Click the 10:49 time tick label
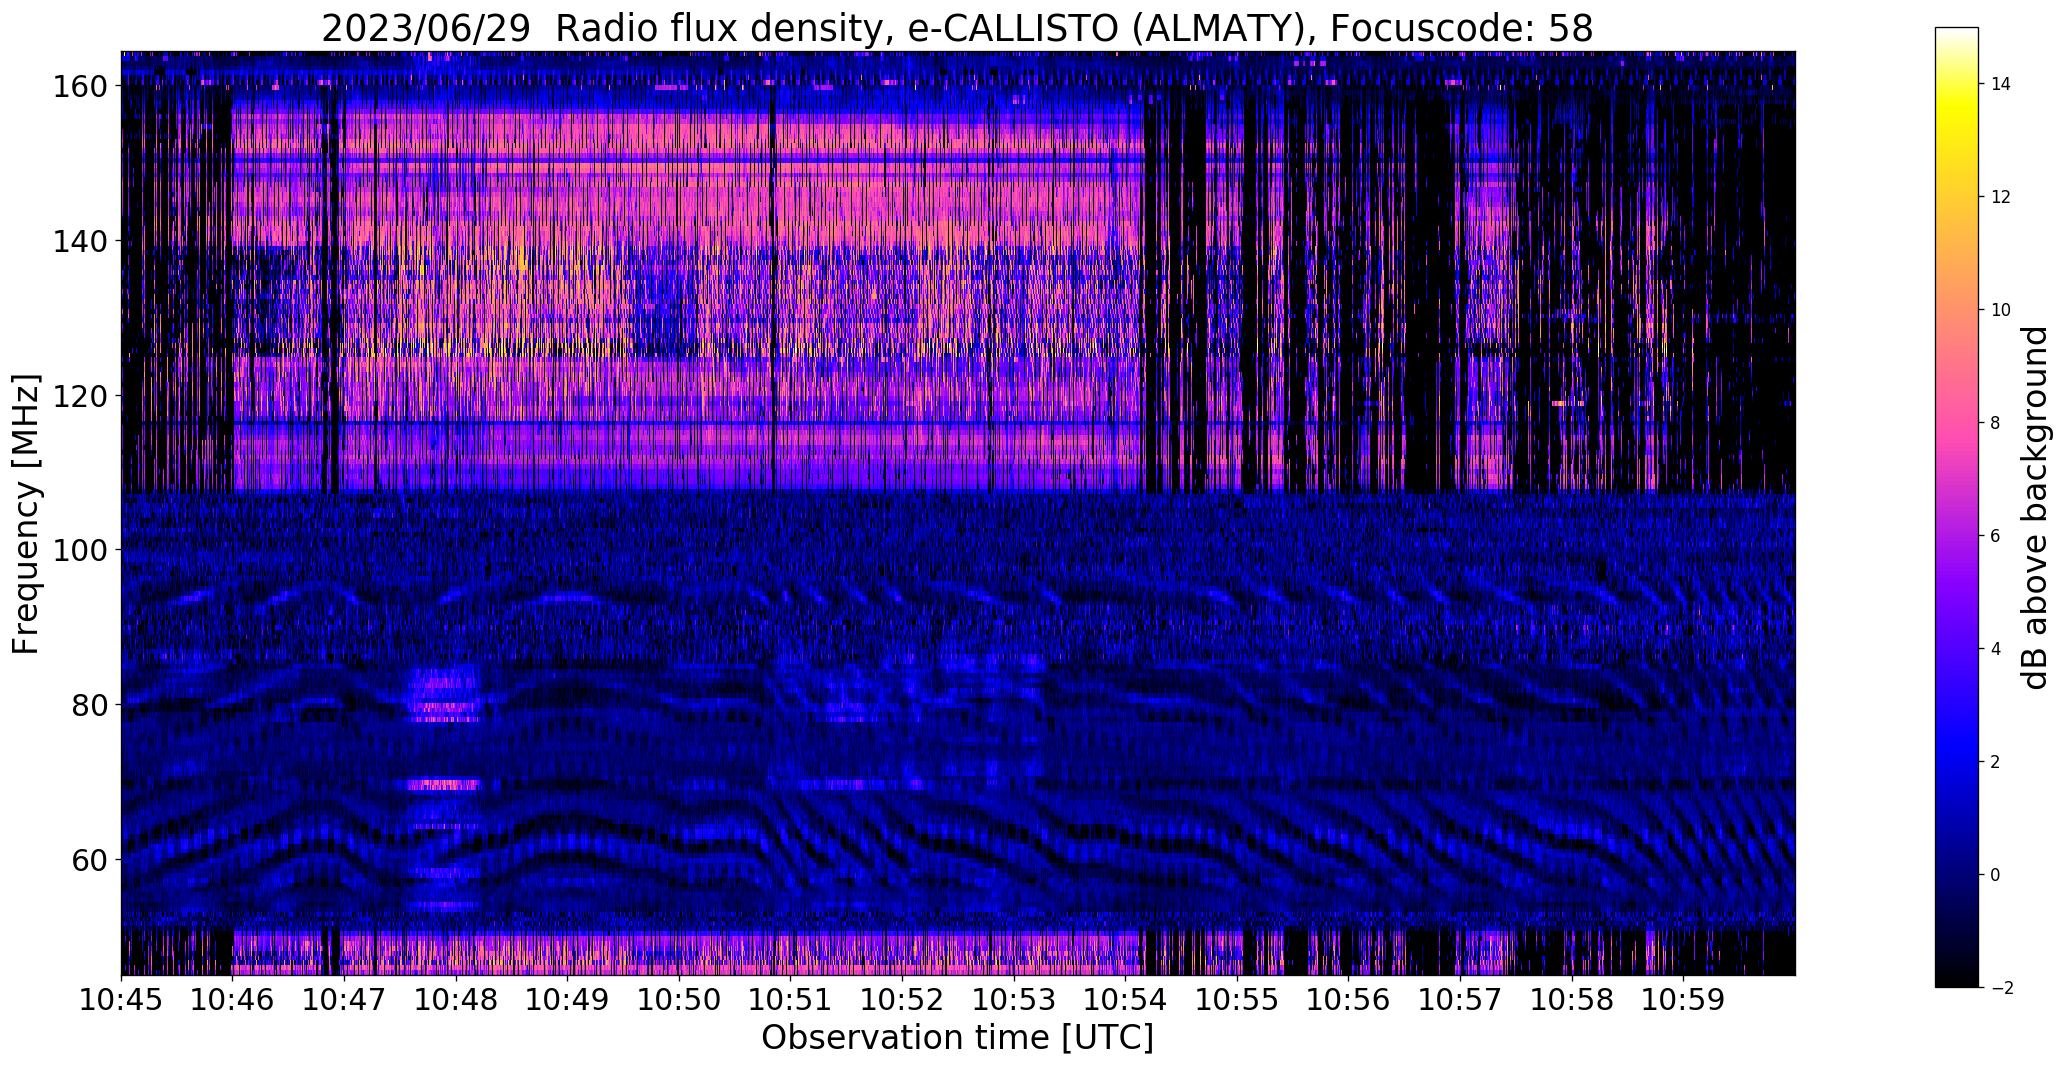This screenshot has height=1067, width=2066. point(568,1000)
